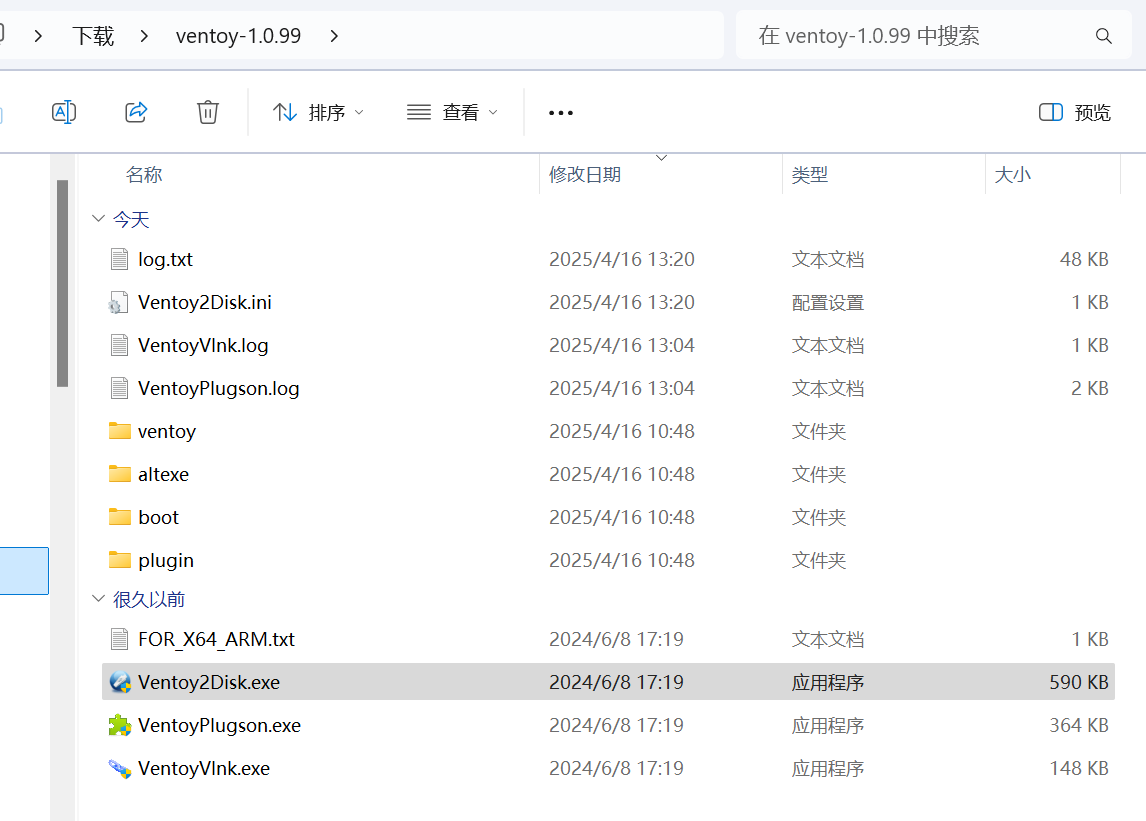The width and height of the screenshot is (1146, 821).
Task: Click the altexe folder icon
Action: point(120,474)
